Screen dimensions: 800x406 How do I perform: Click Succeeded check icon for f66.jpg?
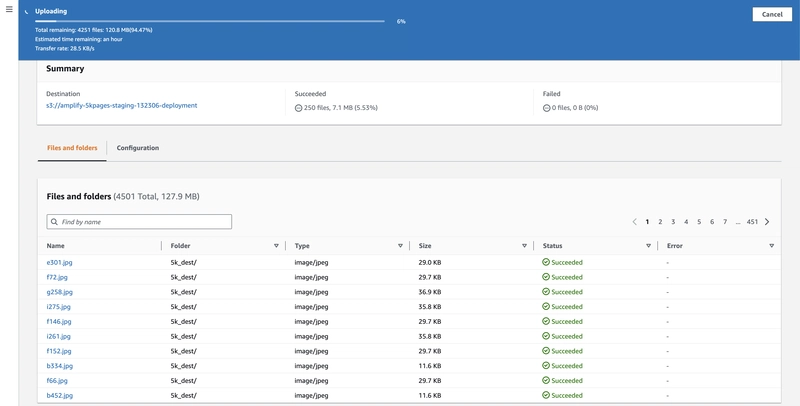tap(546, 380)
